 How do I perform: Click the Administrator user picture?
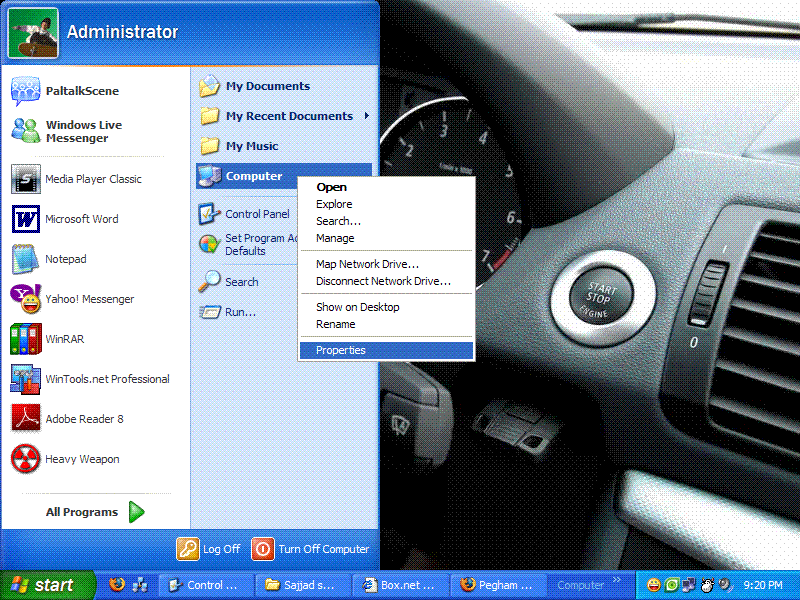33,33
